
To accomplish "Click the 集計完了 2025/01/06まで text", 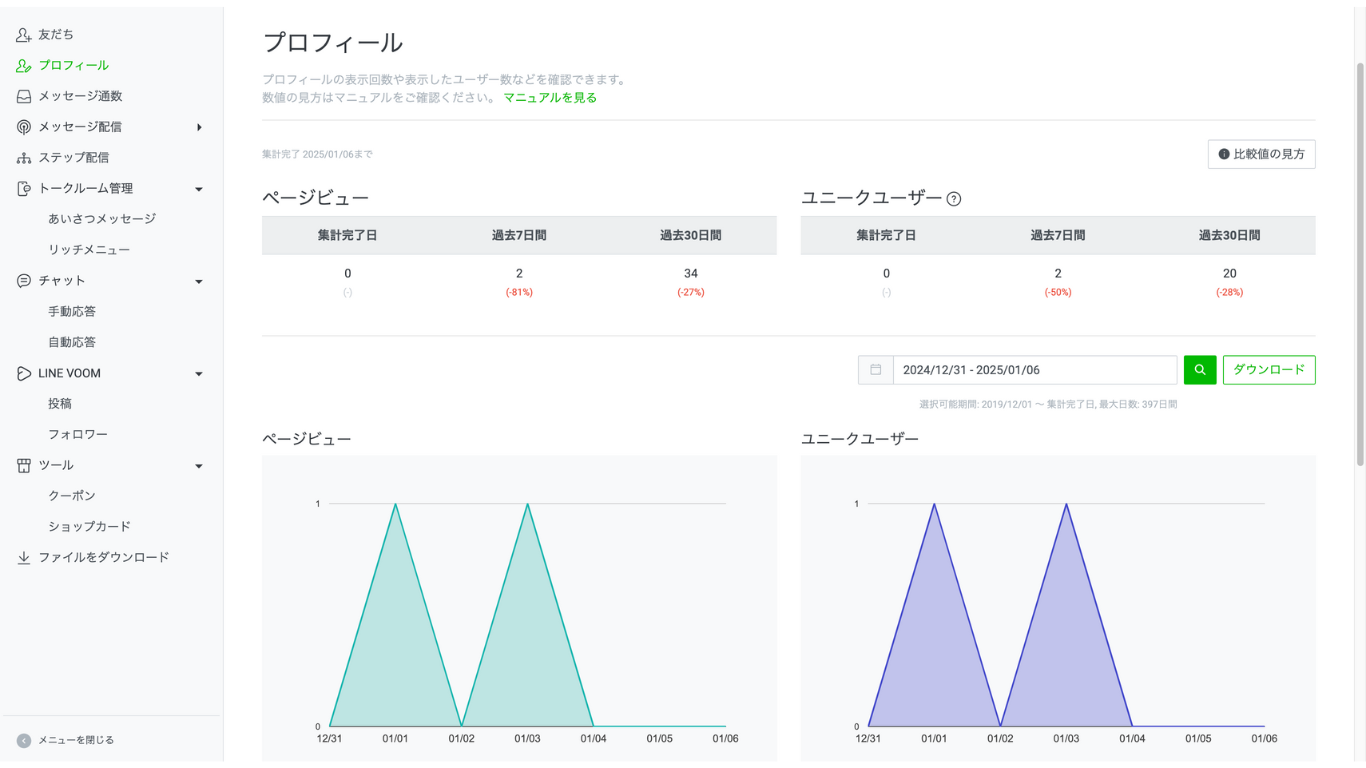I will (x=317, y=155).
